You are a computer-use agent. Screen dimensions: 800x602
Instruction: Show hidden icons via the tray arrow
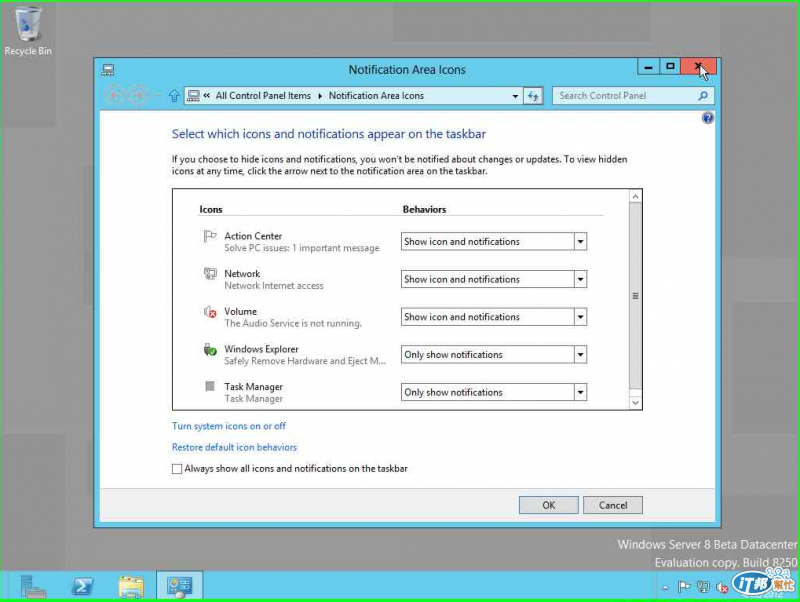665,588
